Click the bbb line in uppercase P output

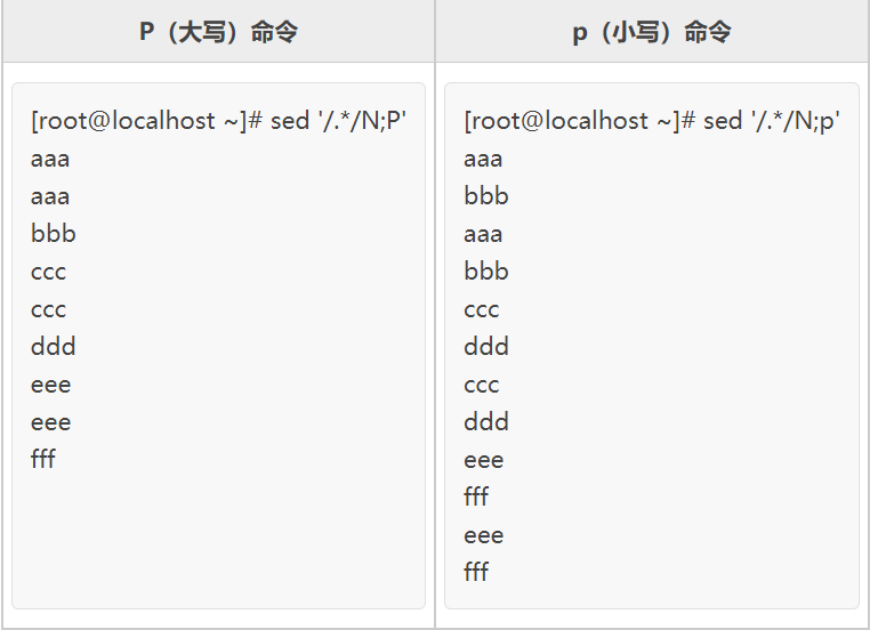coord(53,234)
